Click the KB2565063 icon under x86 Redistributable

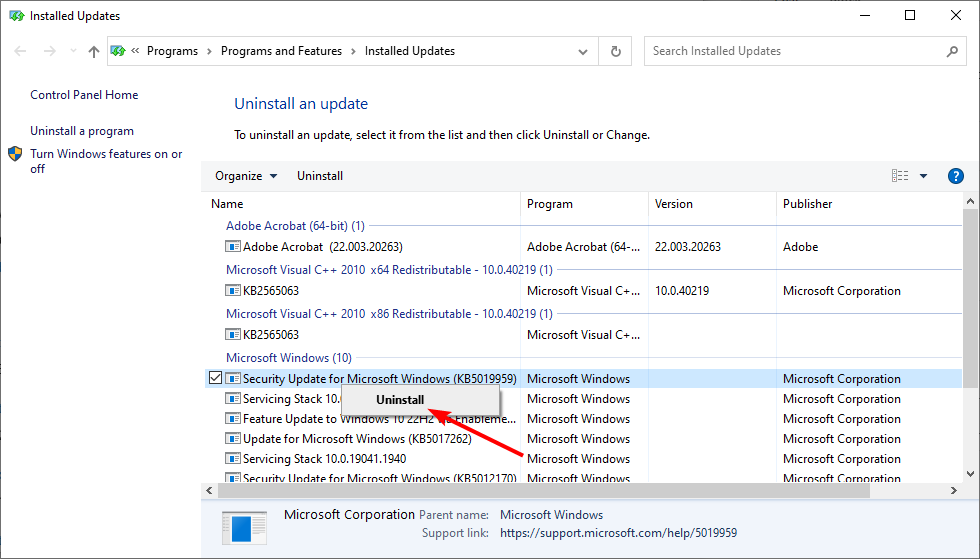click(x=232, y=334)
